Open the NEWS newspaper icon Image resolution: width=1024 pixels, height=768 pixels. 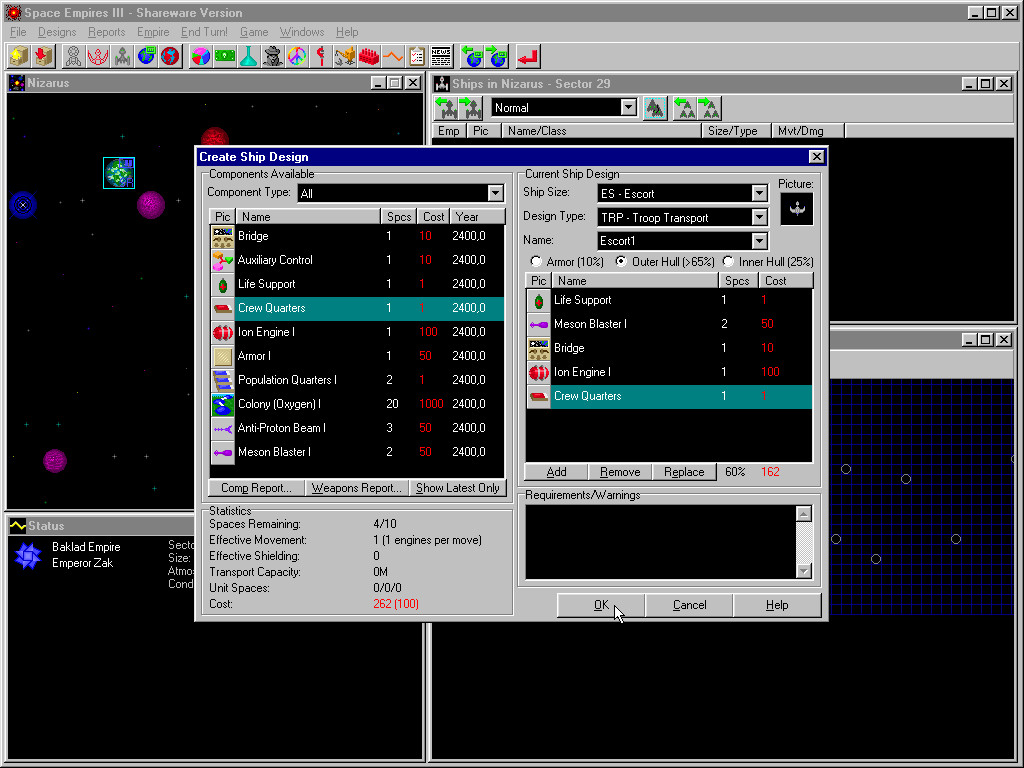(441, 56)
